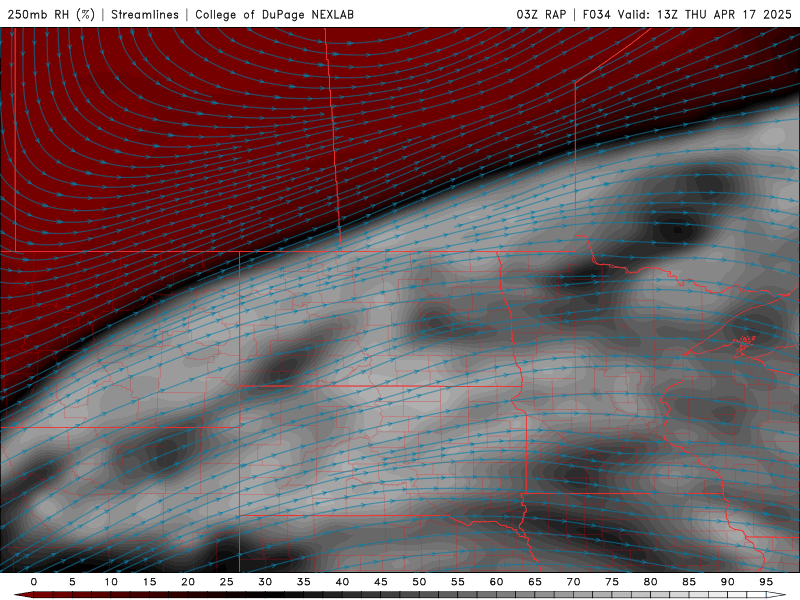Click the "F034" forecast hour text

pos(596,14)
